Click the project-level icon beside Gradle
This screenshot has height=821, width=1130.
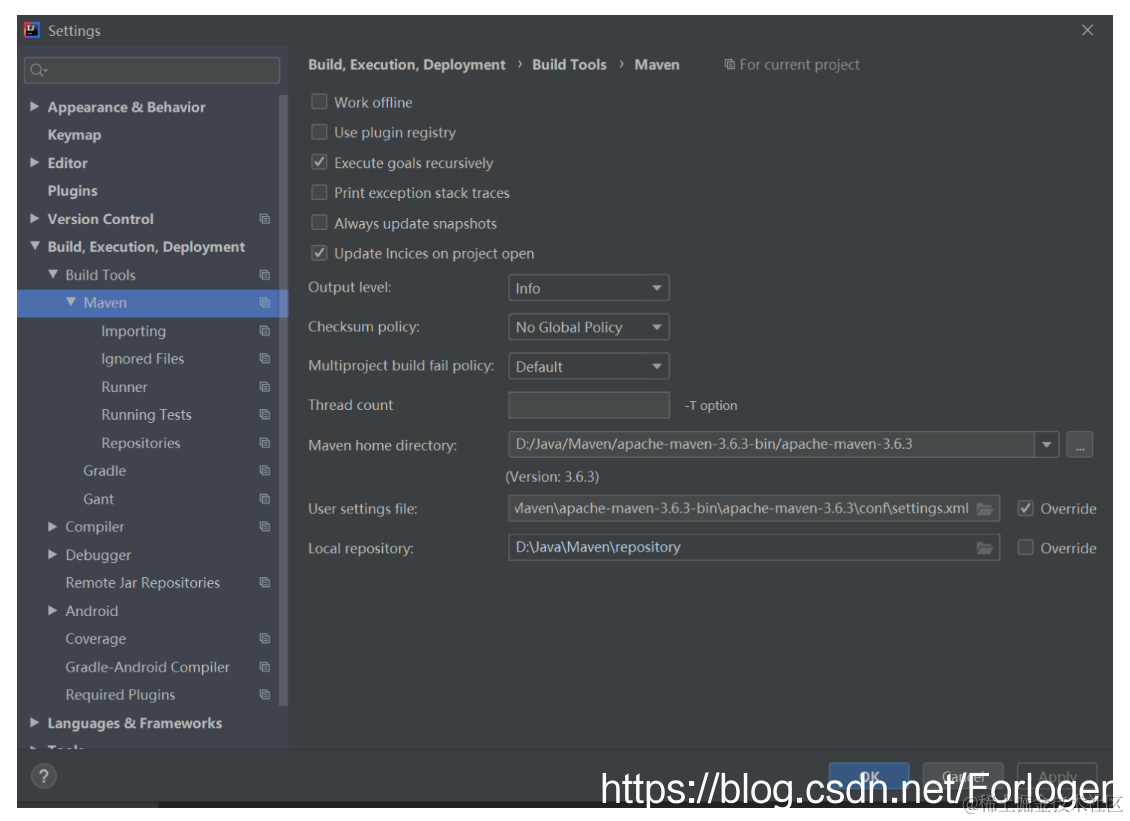pyautogui.click(x=264, y=470)
